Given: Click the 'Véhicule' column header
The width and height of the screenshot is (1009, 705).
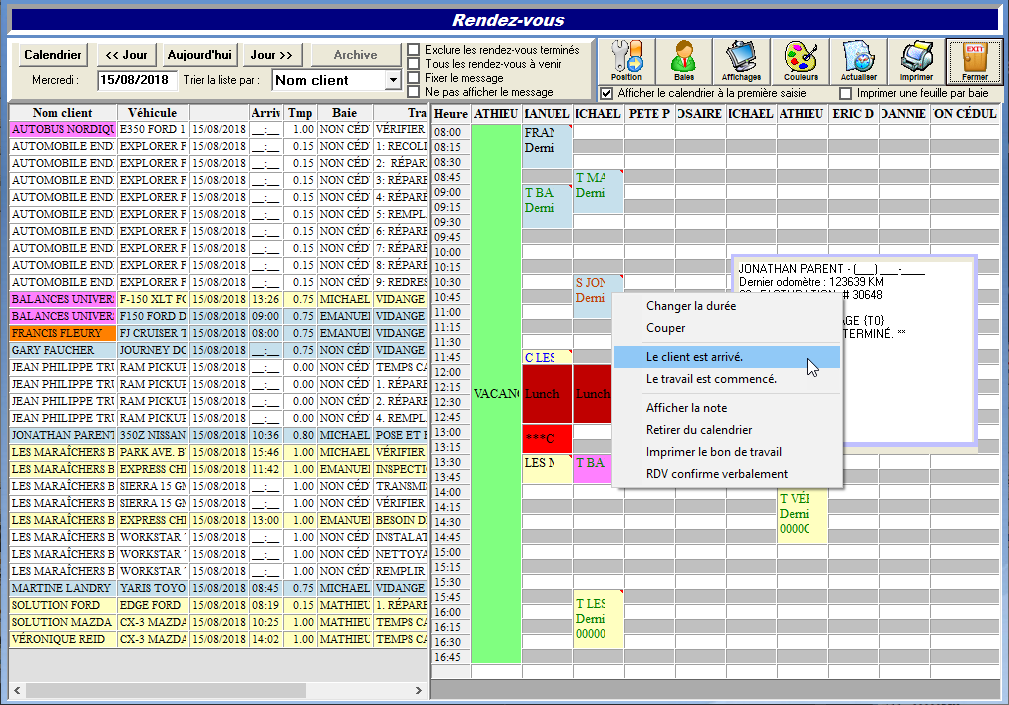Looking at the screenshot, I should pyautogui.click(x=153, y=113).
